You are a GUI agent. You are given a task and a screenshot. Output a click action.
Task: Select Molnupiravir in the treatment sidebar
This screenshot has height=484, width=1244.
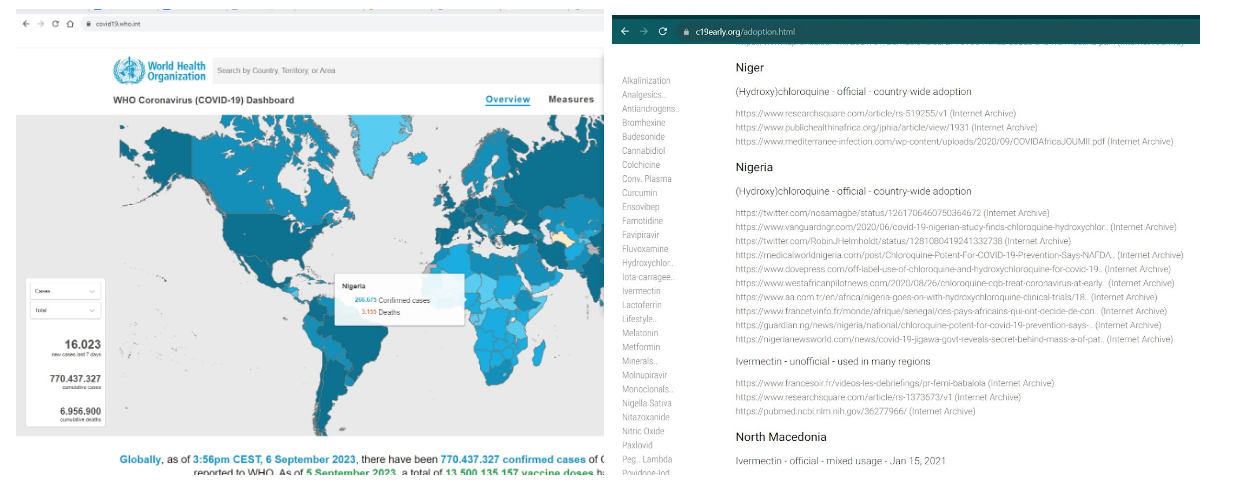pos(645,375)
